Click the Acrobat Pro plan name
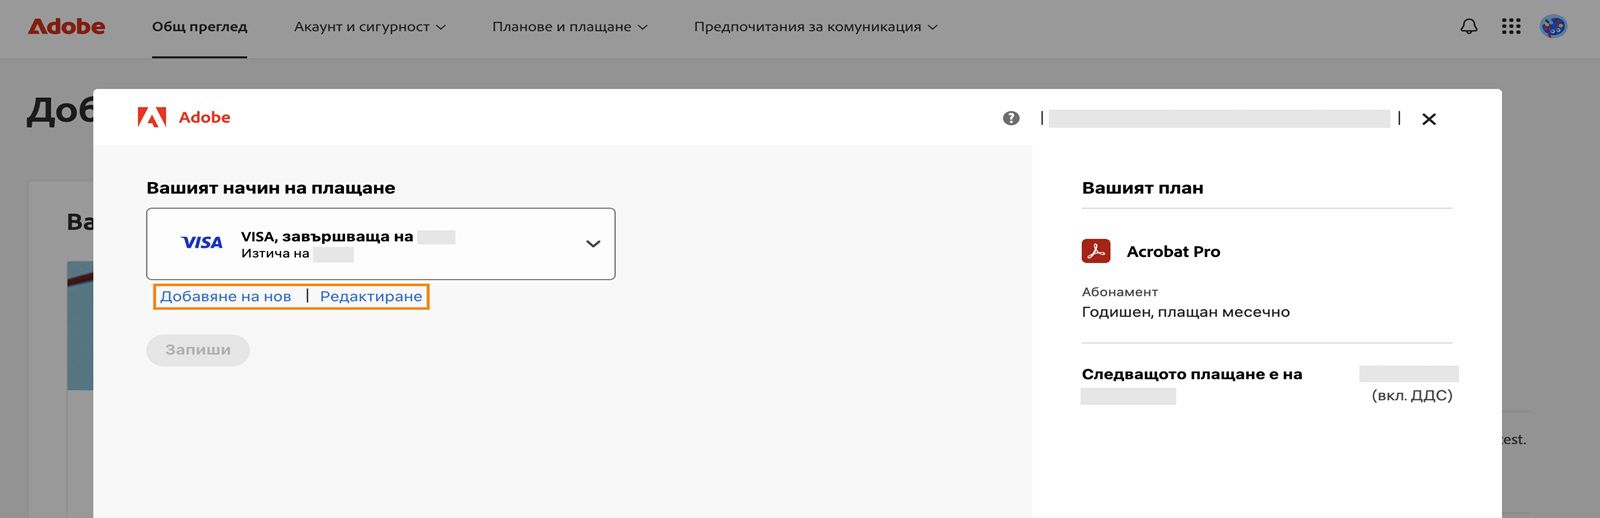This screenshot has height=518, width=1600. (1173, 252)
